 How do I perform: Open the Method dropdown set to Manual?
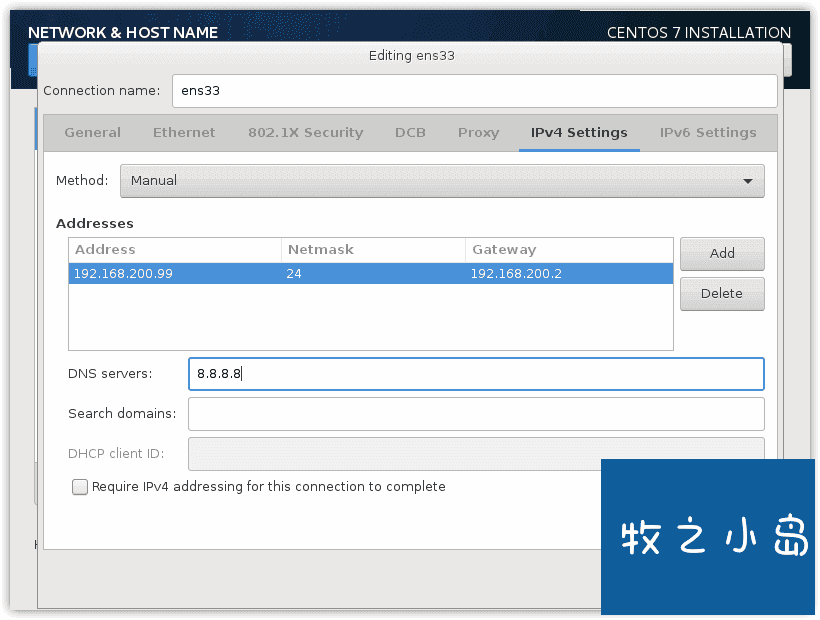tap(442, 181)
